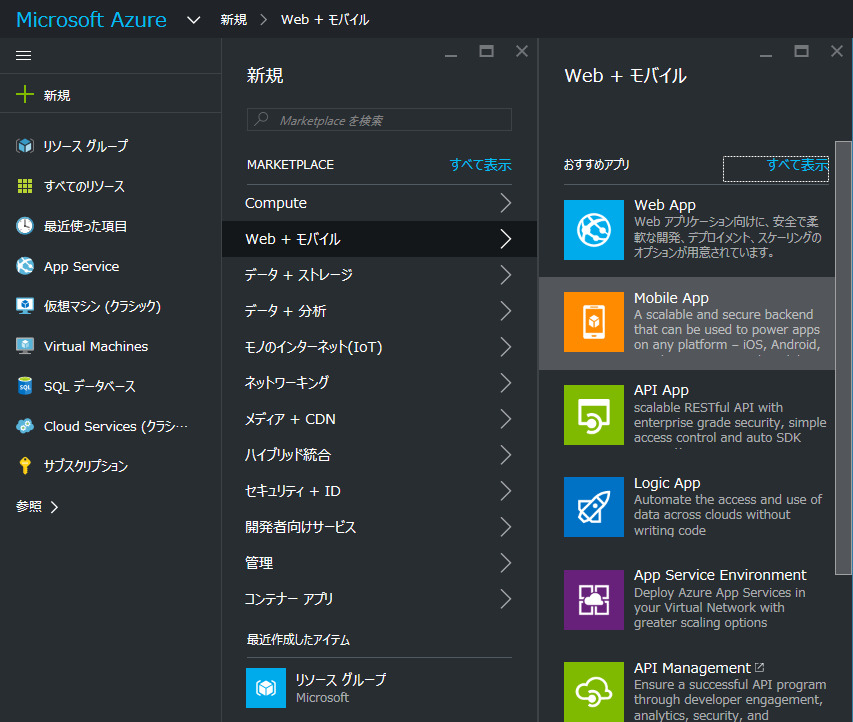Viewport: 853px width, 722px height.
Task: Select the Mobile App description text
Action: click(x=727, y=330)
